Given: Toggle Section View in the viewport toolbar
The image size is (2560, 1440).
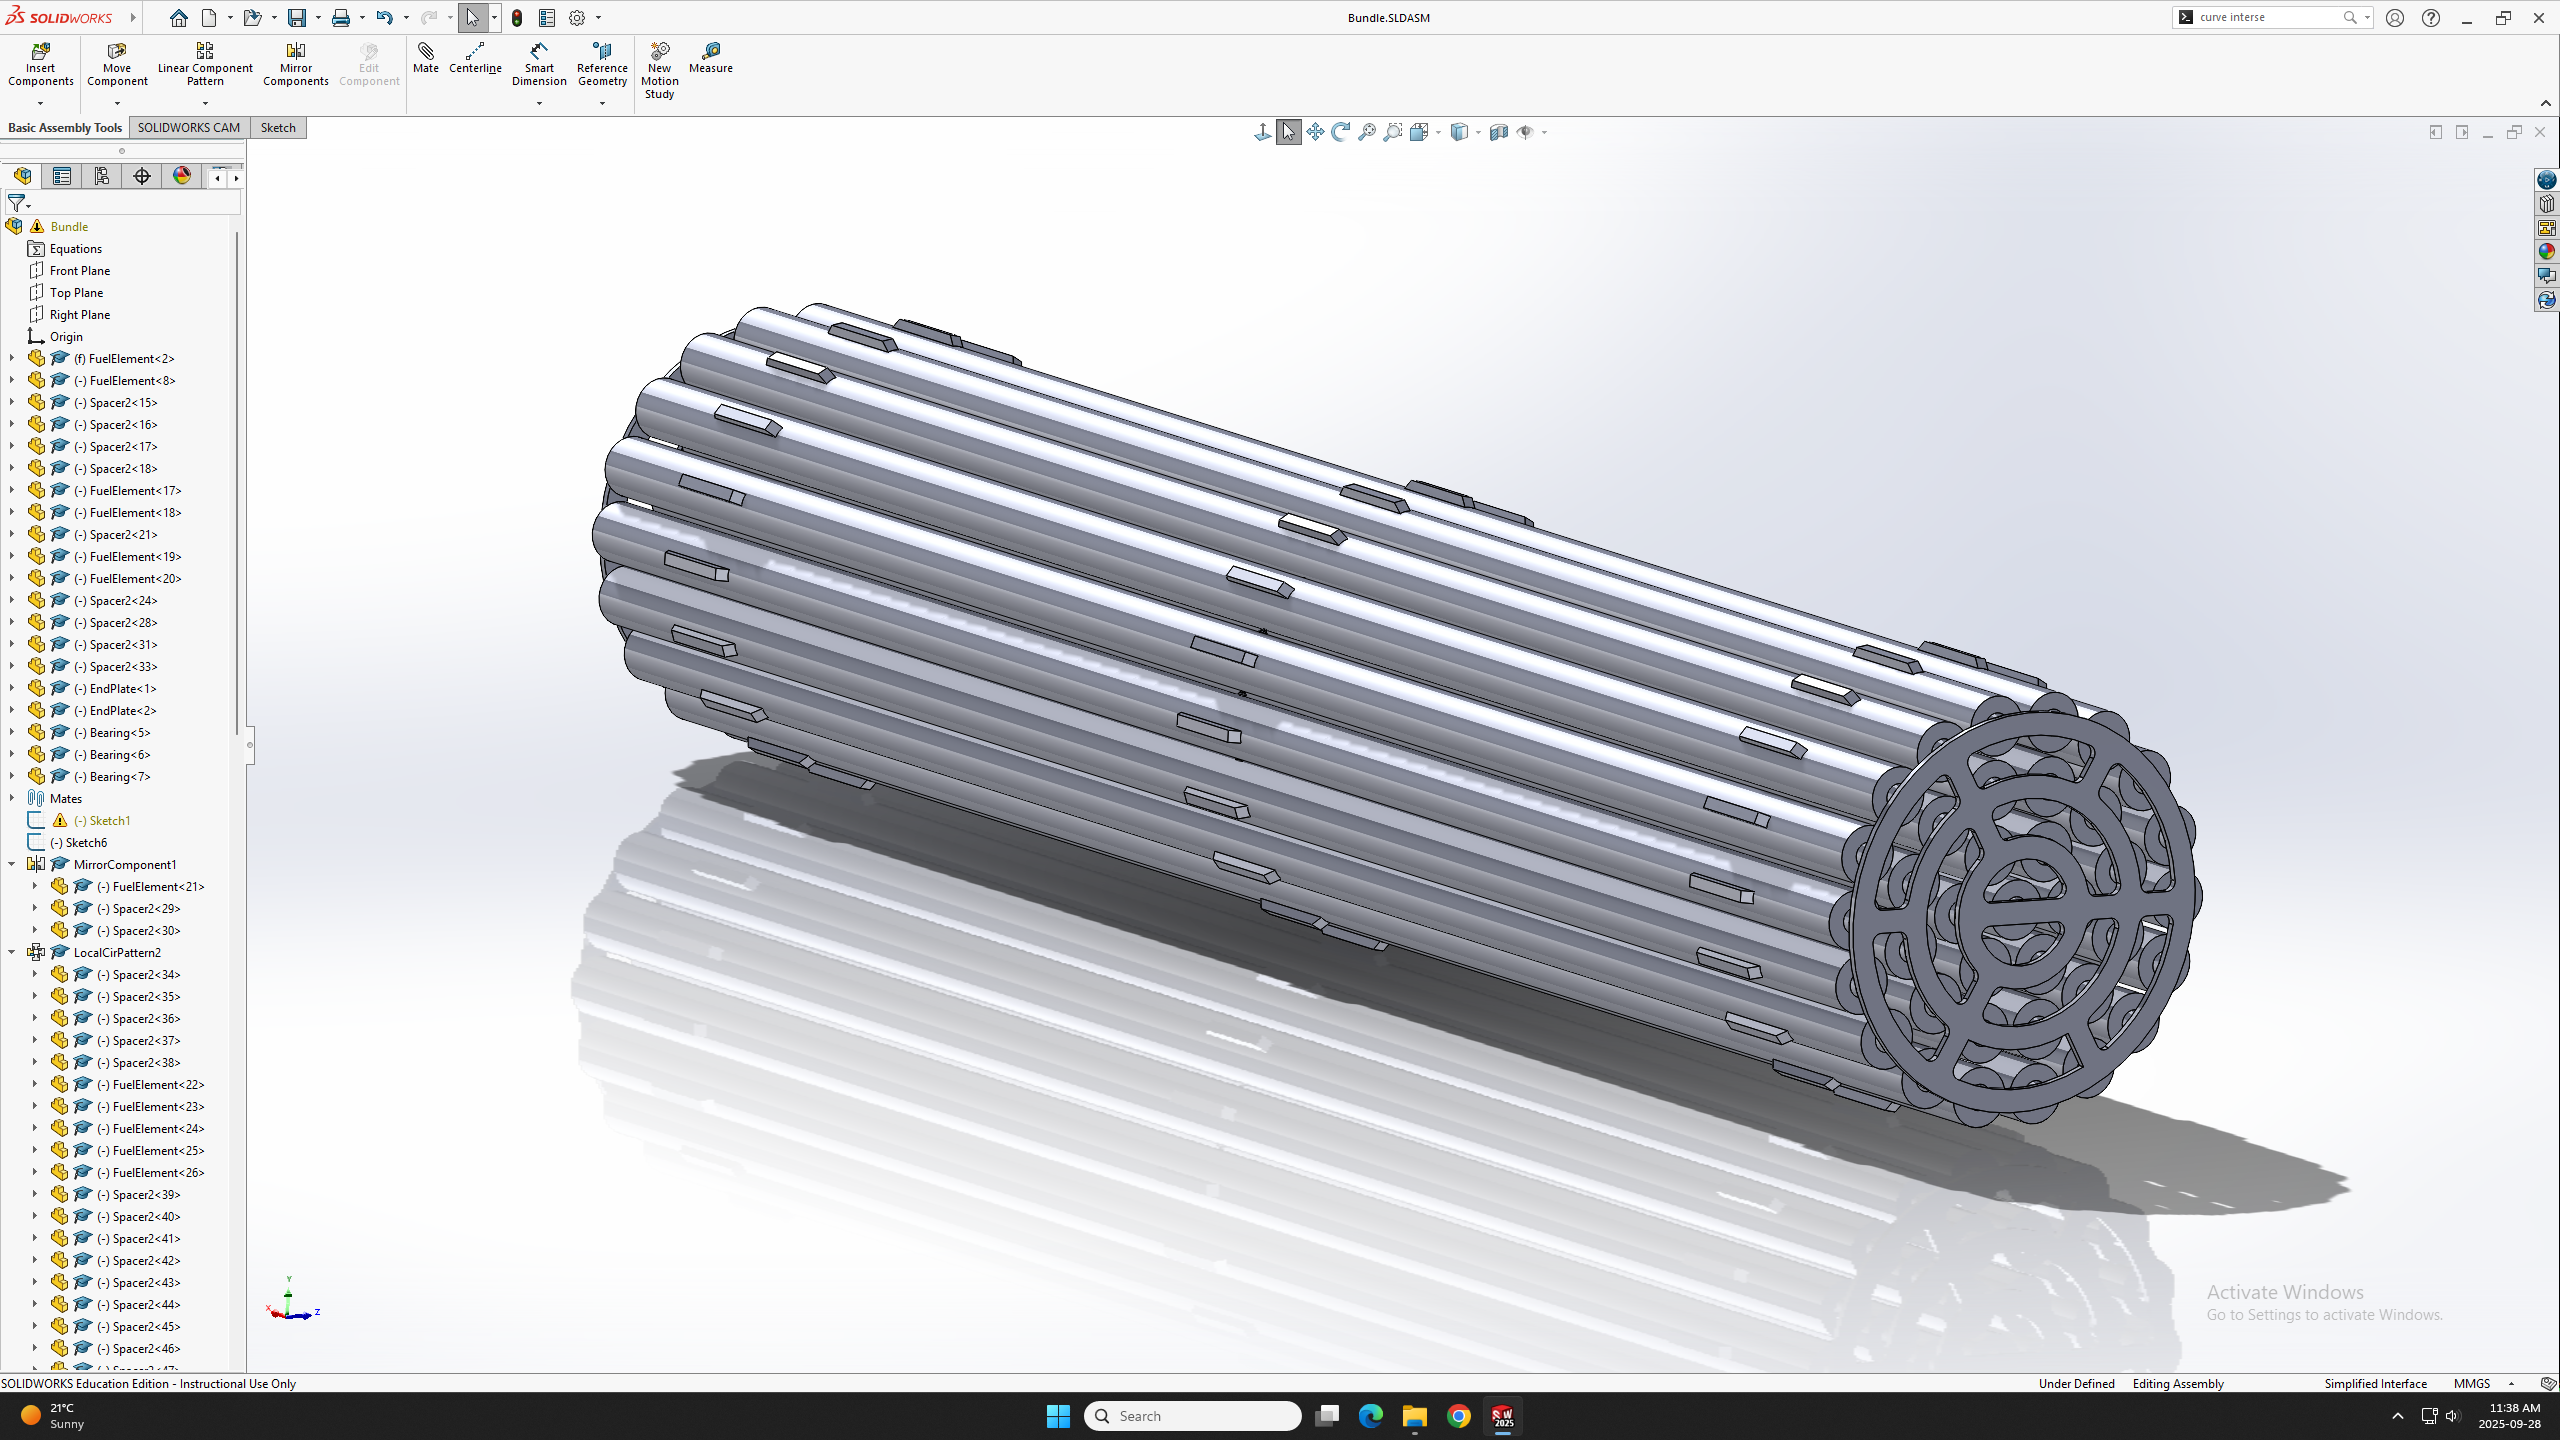Looking at the screenshot, I should 1498,132.
